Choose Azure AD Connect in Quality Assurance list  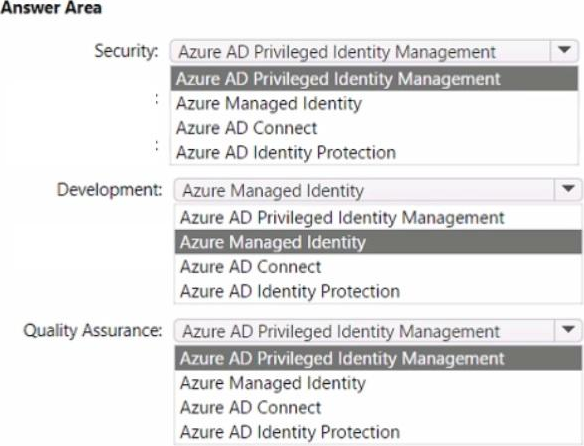click(x=378, y=408)
